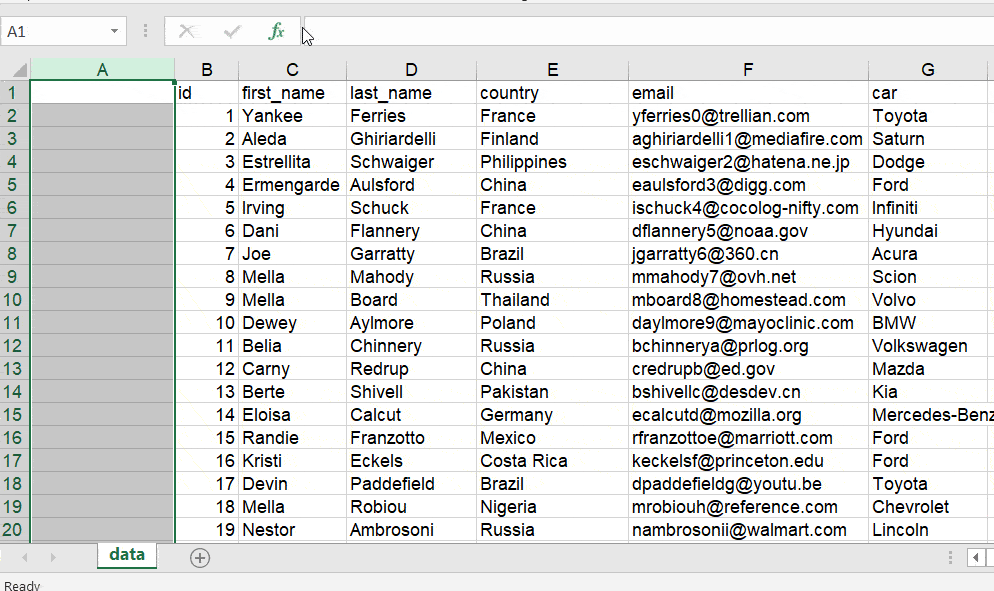Click cell 'dpaddefieldg@youtu.be'
The height and width of the screenshot is (591, 994).
pos(748,484)
